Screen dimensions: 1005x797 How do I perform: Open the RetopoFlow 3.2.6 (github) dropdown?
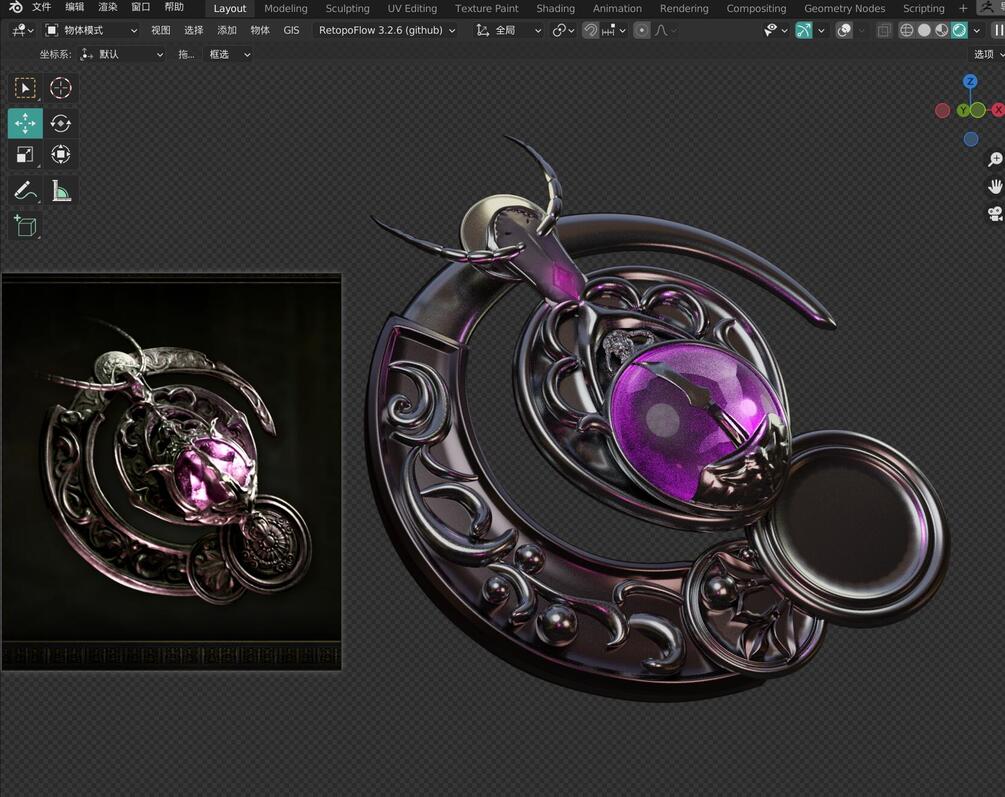(386, 30)
